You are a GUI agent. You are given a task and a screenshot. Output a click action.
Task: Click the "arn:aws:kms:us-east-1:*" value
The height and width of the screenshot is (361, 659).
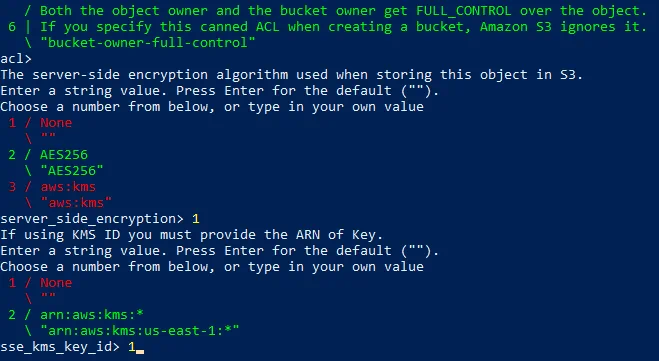click(140, 331)
